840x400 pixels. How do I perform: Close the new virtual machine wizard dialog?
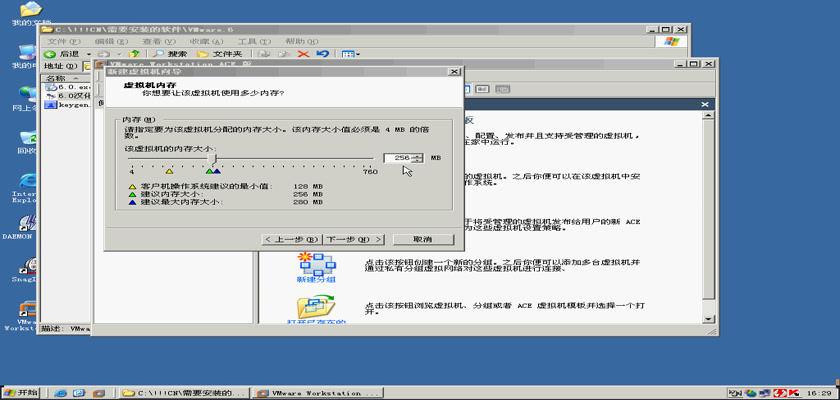454,71
